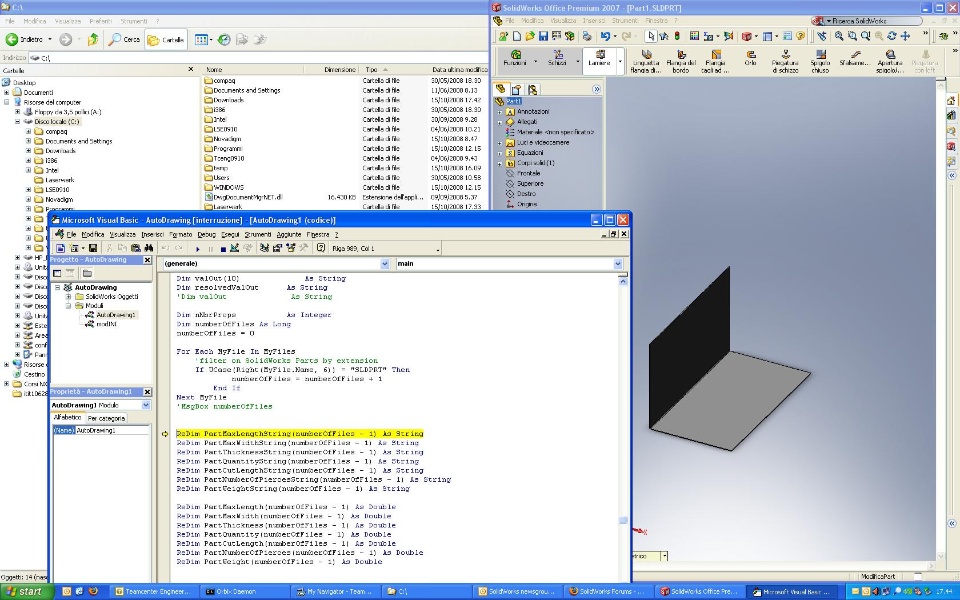Collapse the AutoDrawing project tree node
960x600 pixels.
58,287
